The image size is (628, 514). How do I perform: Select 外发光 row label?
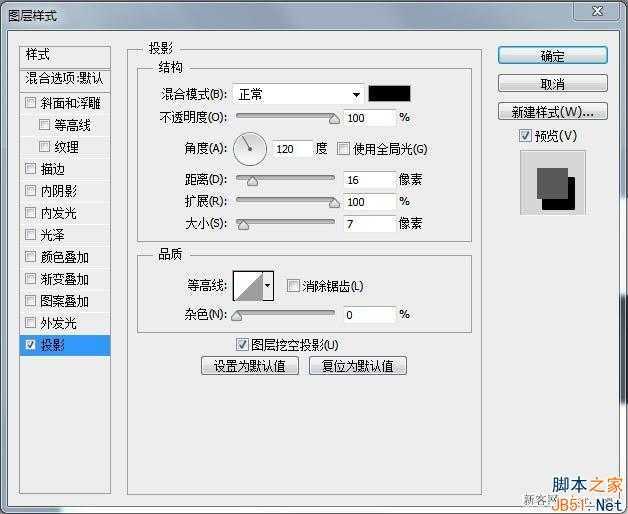[x=58, y=323]
